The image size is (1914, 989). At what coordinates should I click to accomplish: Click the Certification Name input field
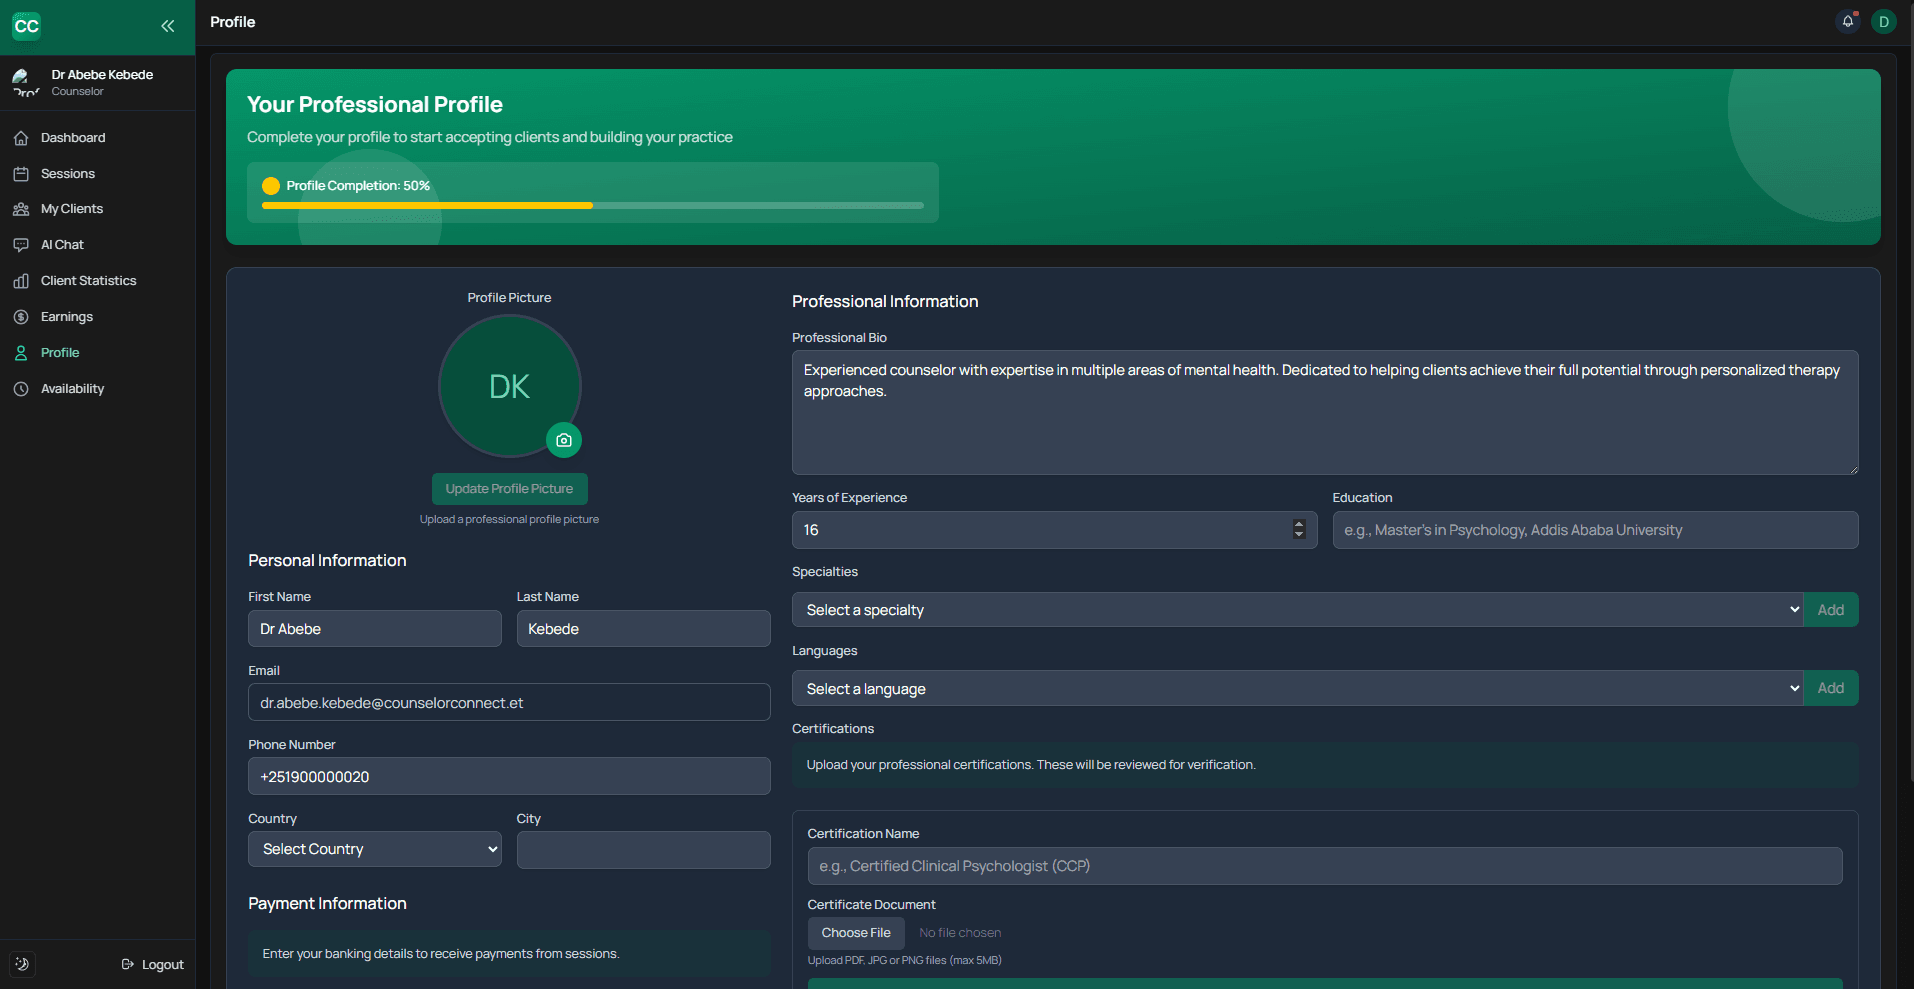[x=1324, y=866]
